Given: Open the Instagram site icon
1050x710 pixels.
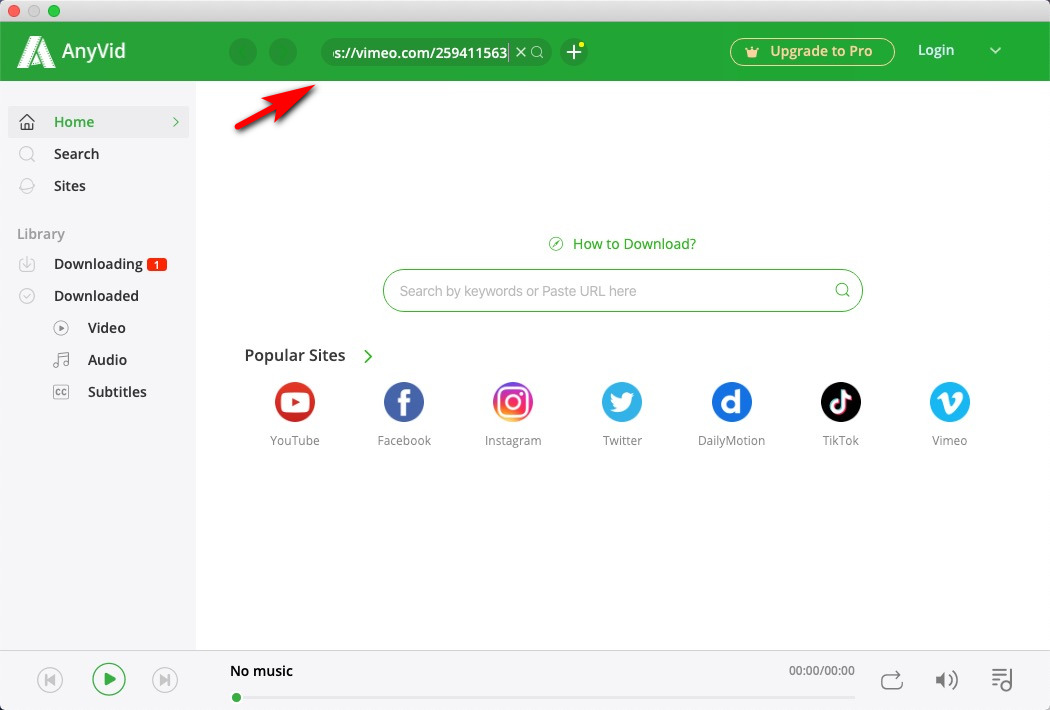Looking at the screenshot, I should [513, 402].
